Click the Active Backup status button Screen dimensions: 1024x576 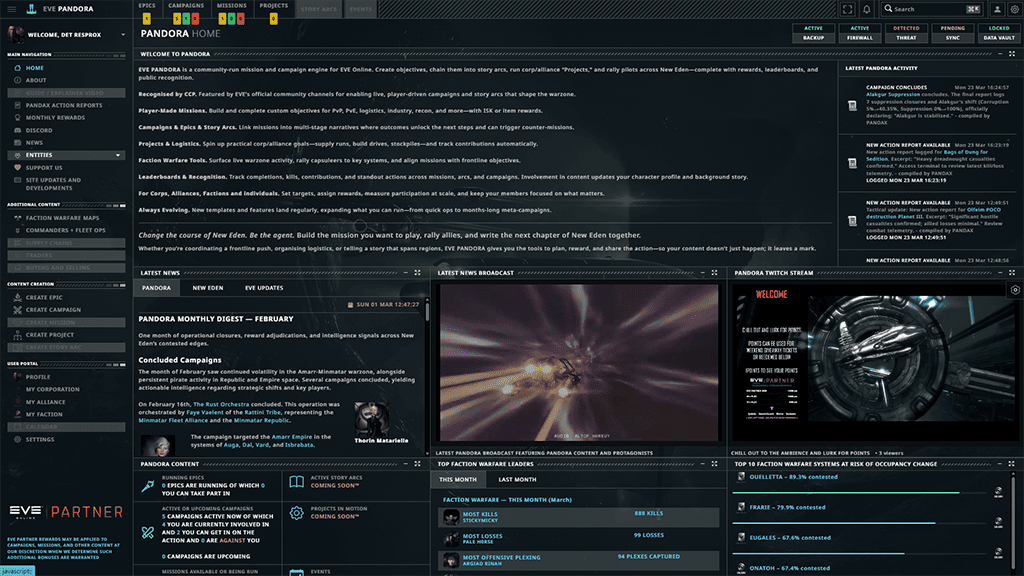coord(813,33)
